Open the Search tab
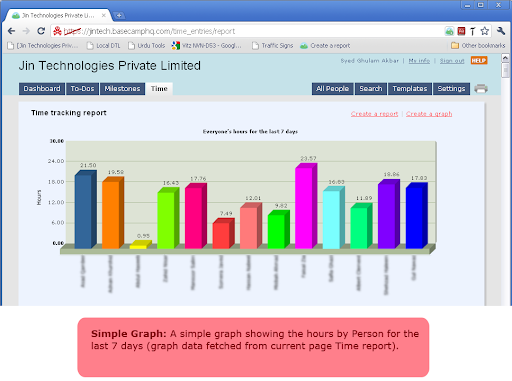This screenshot has width=512, height=381. (371, 89)
